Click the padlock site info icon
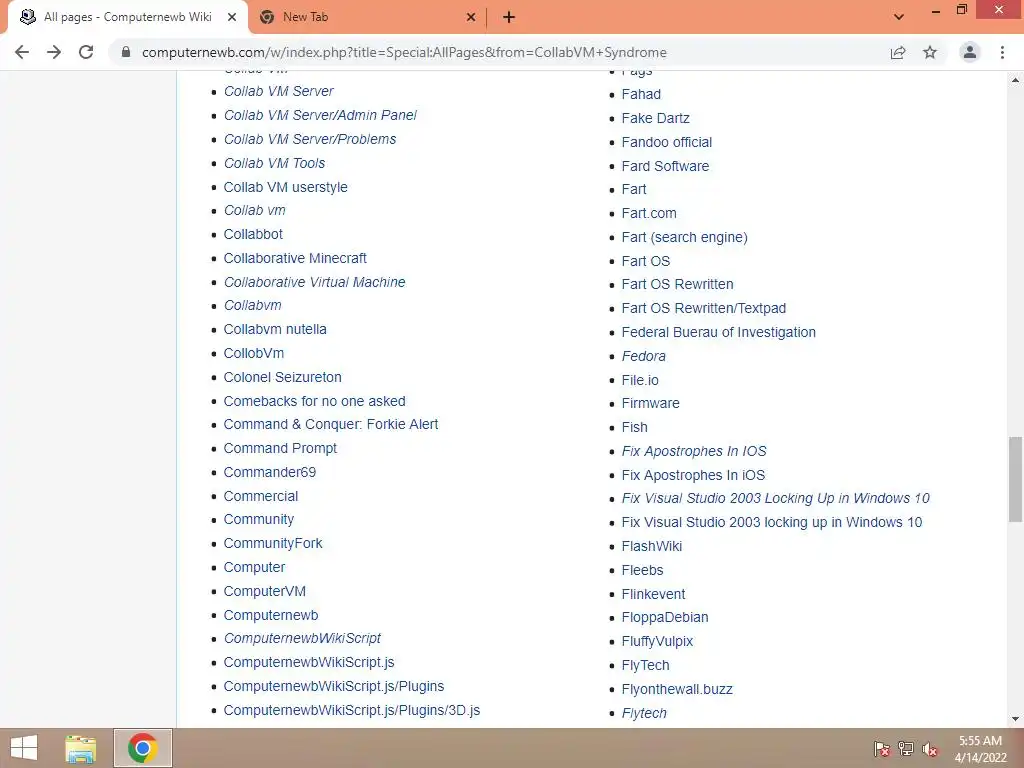This screenshot has width=1024, height=768. click(126, 52)
